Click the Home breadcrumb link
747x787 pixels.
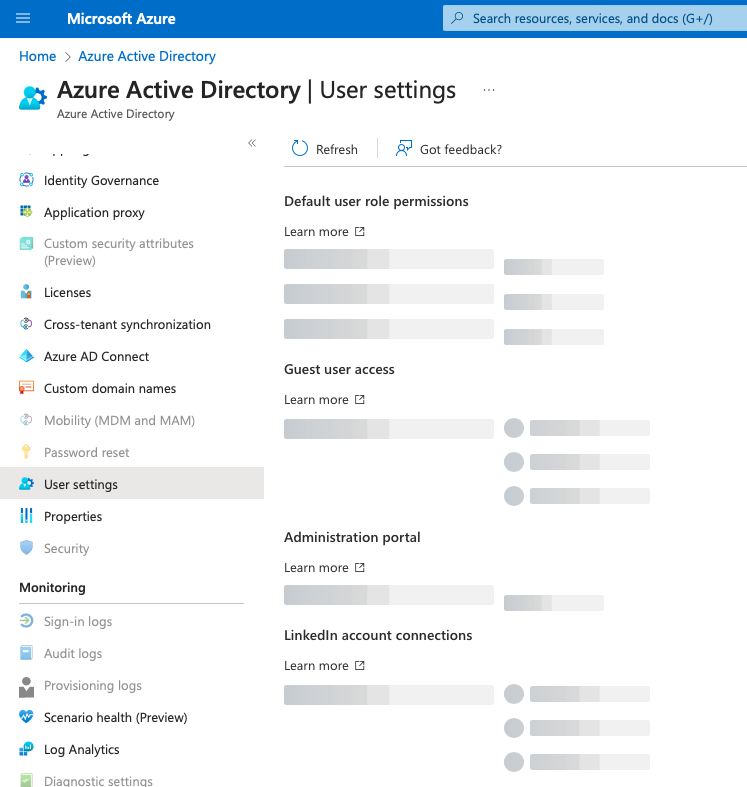[38, 56]
